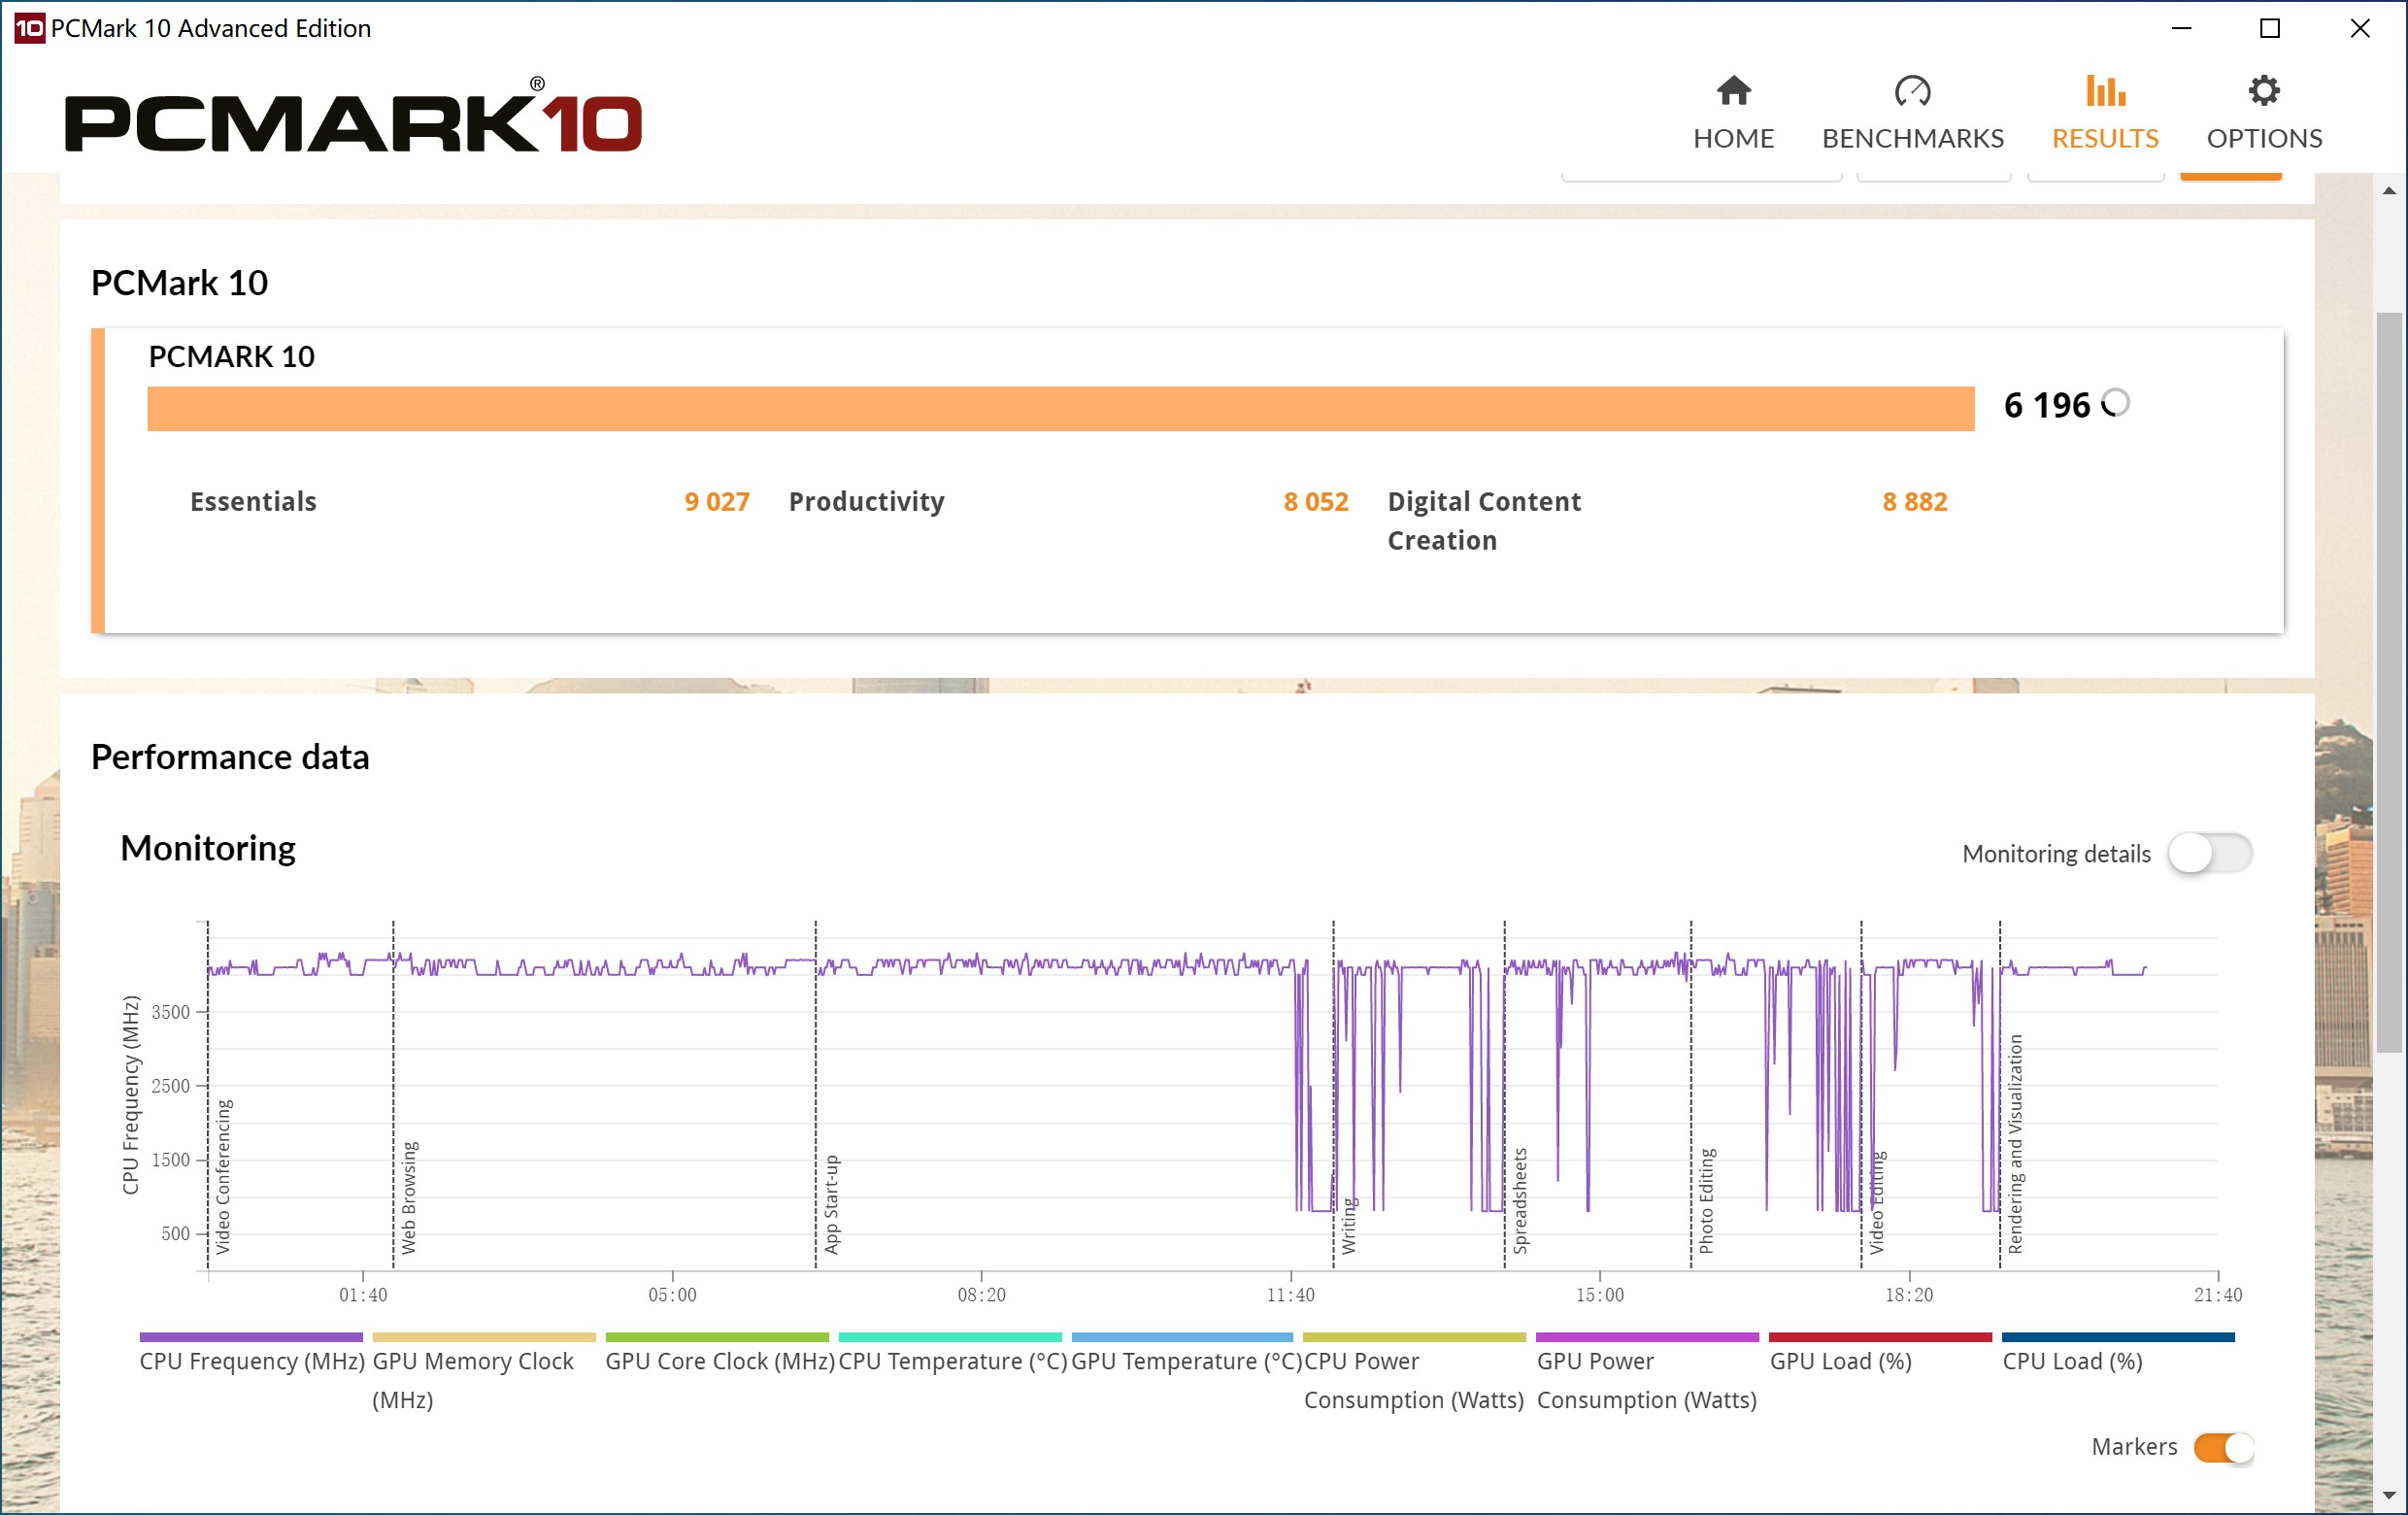The height and width of the screenshot is (1515, 2408).
Task: Expand the Productivity score section
Action: pyautogui.click(x=866, y=501)
